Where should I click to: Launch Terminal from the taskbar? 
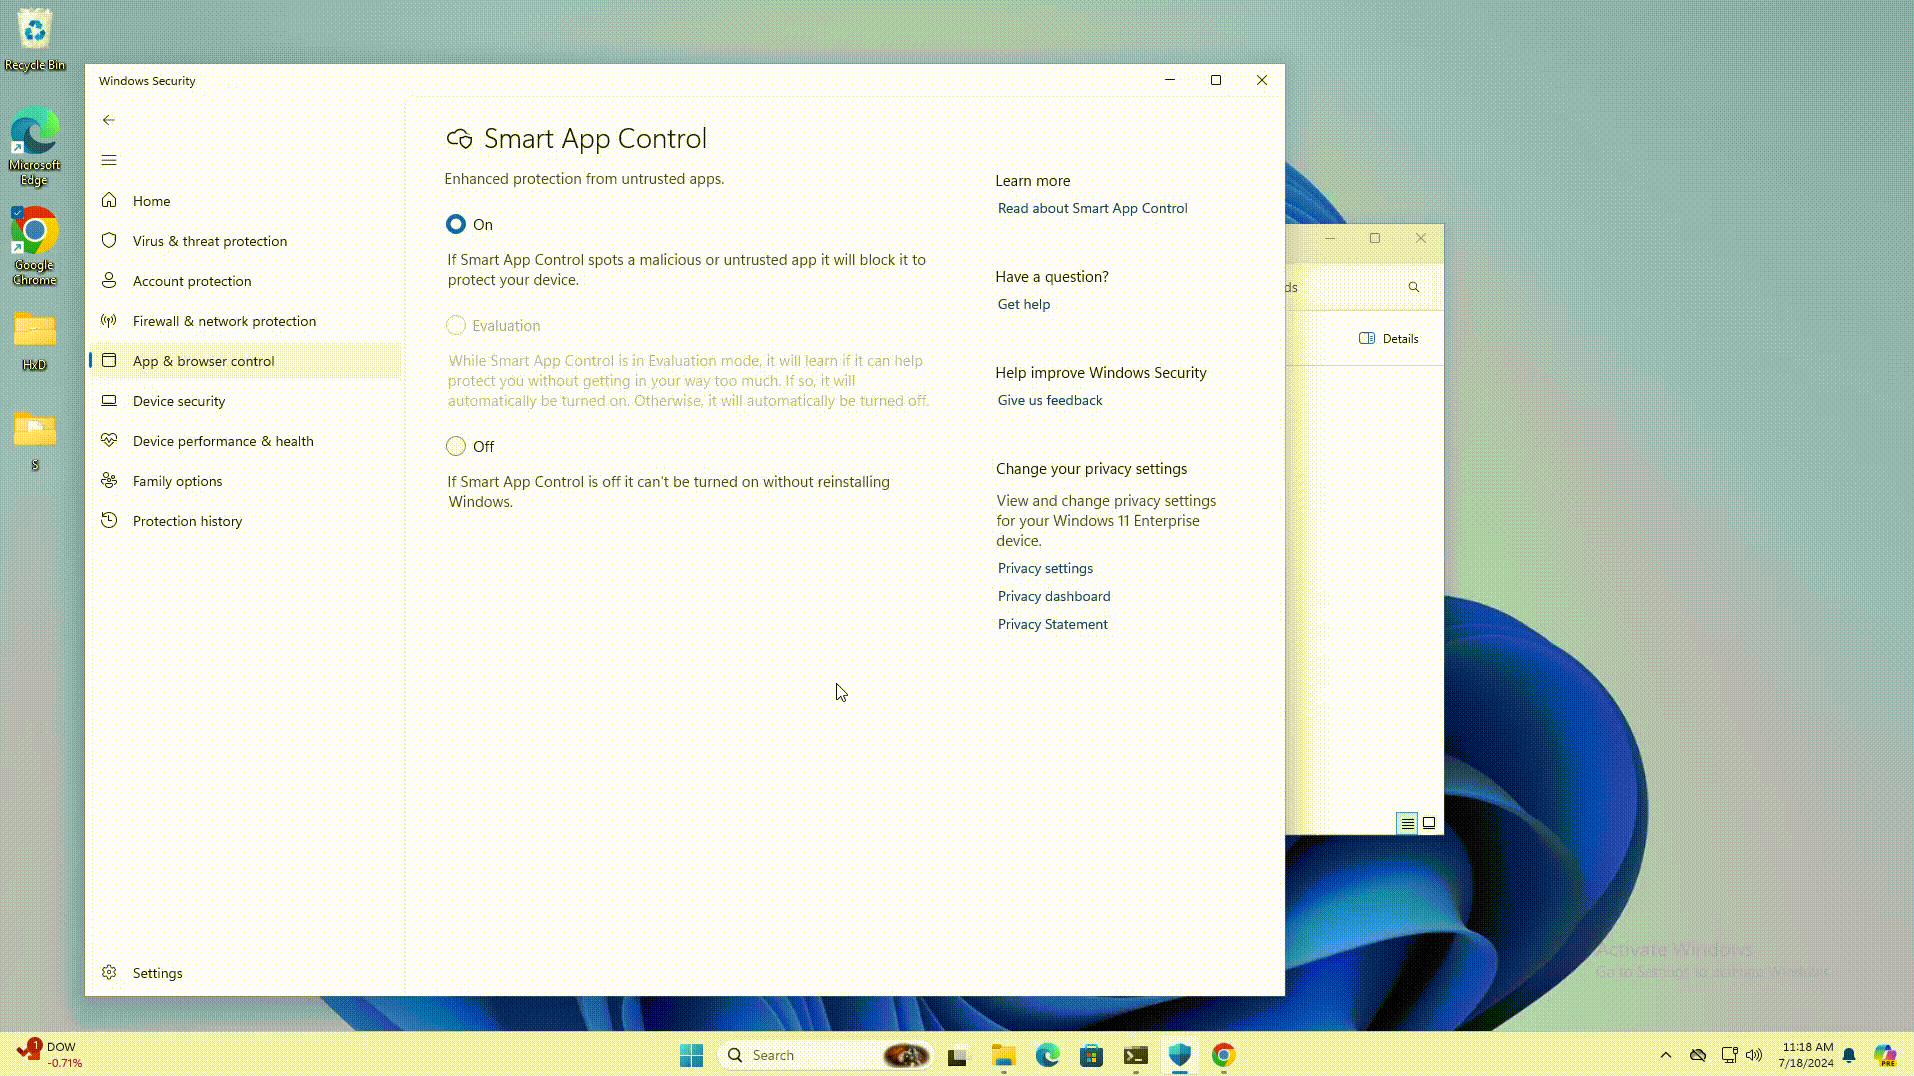coord(1135,1054)
